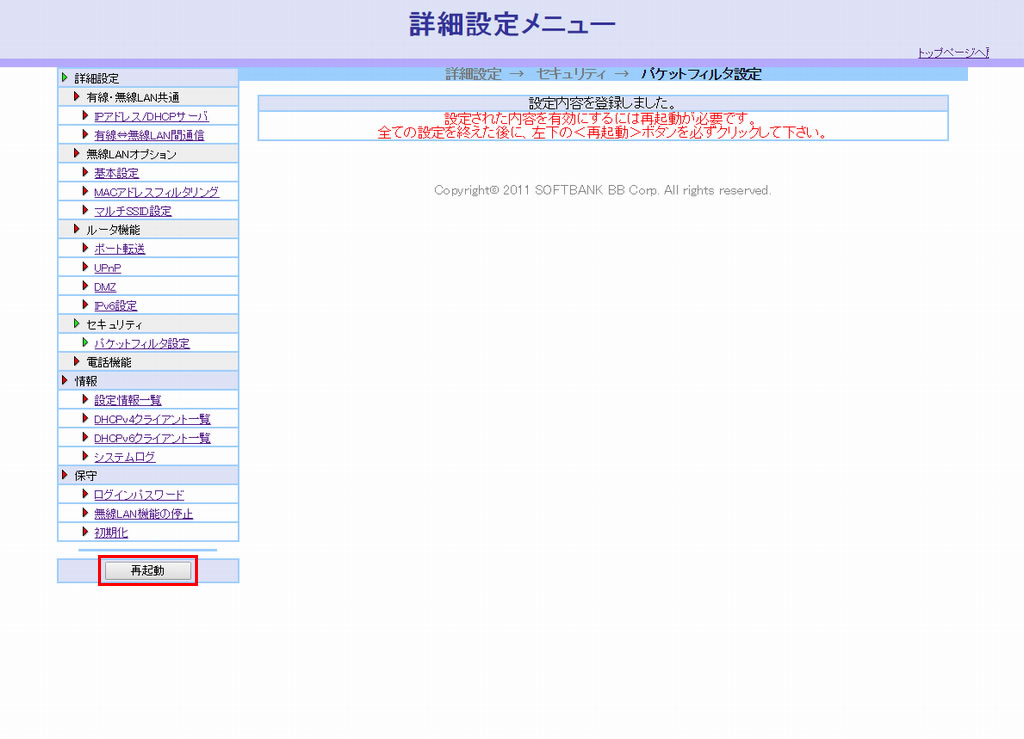This screenshot has width=1024, height=739.
Task: Open 基本設定 under wireless LAN options
Action: pyautogui.click(x=116, y=173)
